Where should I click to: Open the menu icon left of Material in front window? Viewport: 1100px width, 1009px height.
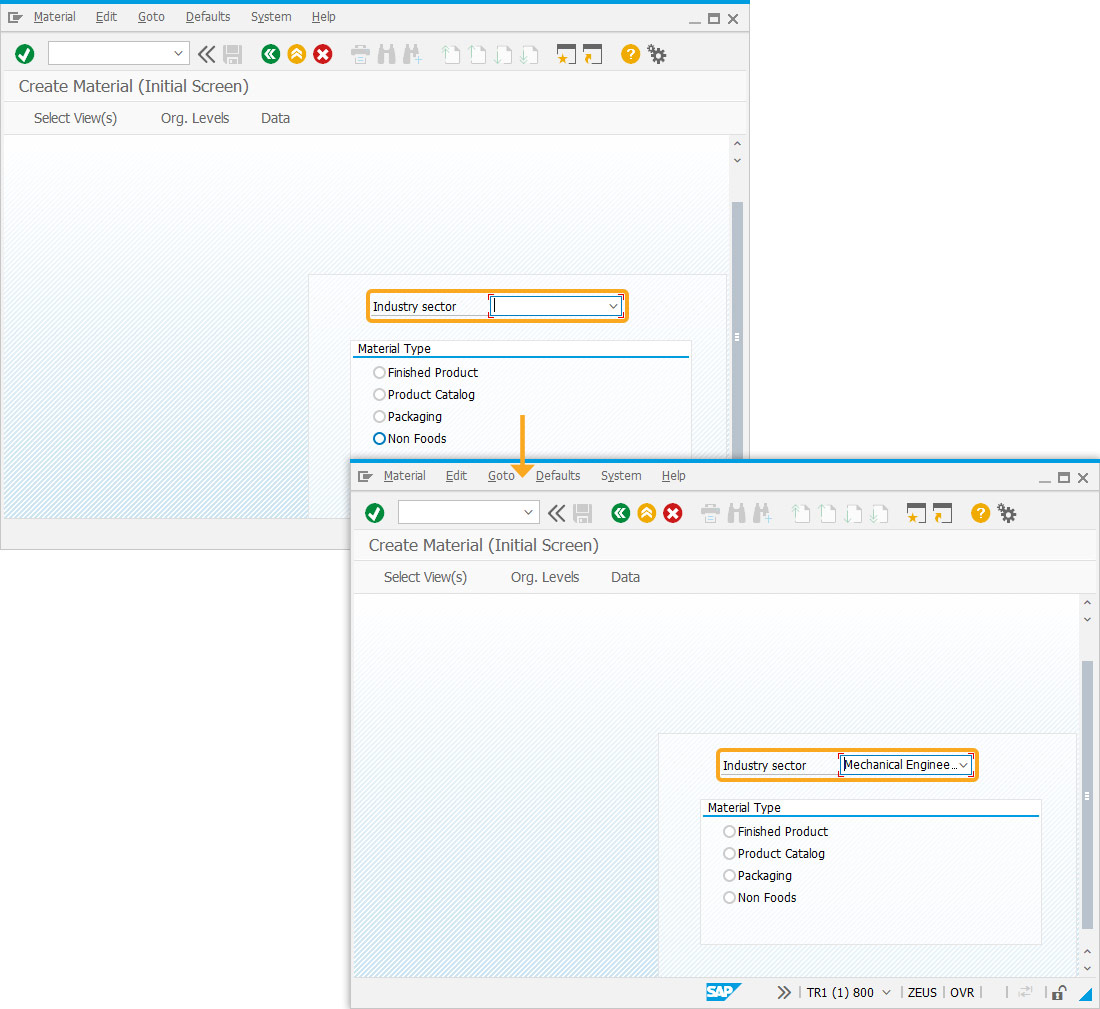[365, 476]
